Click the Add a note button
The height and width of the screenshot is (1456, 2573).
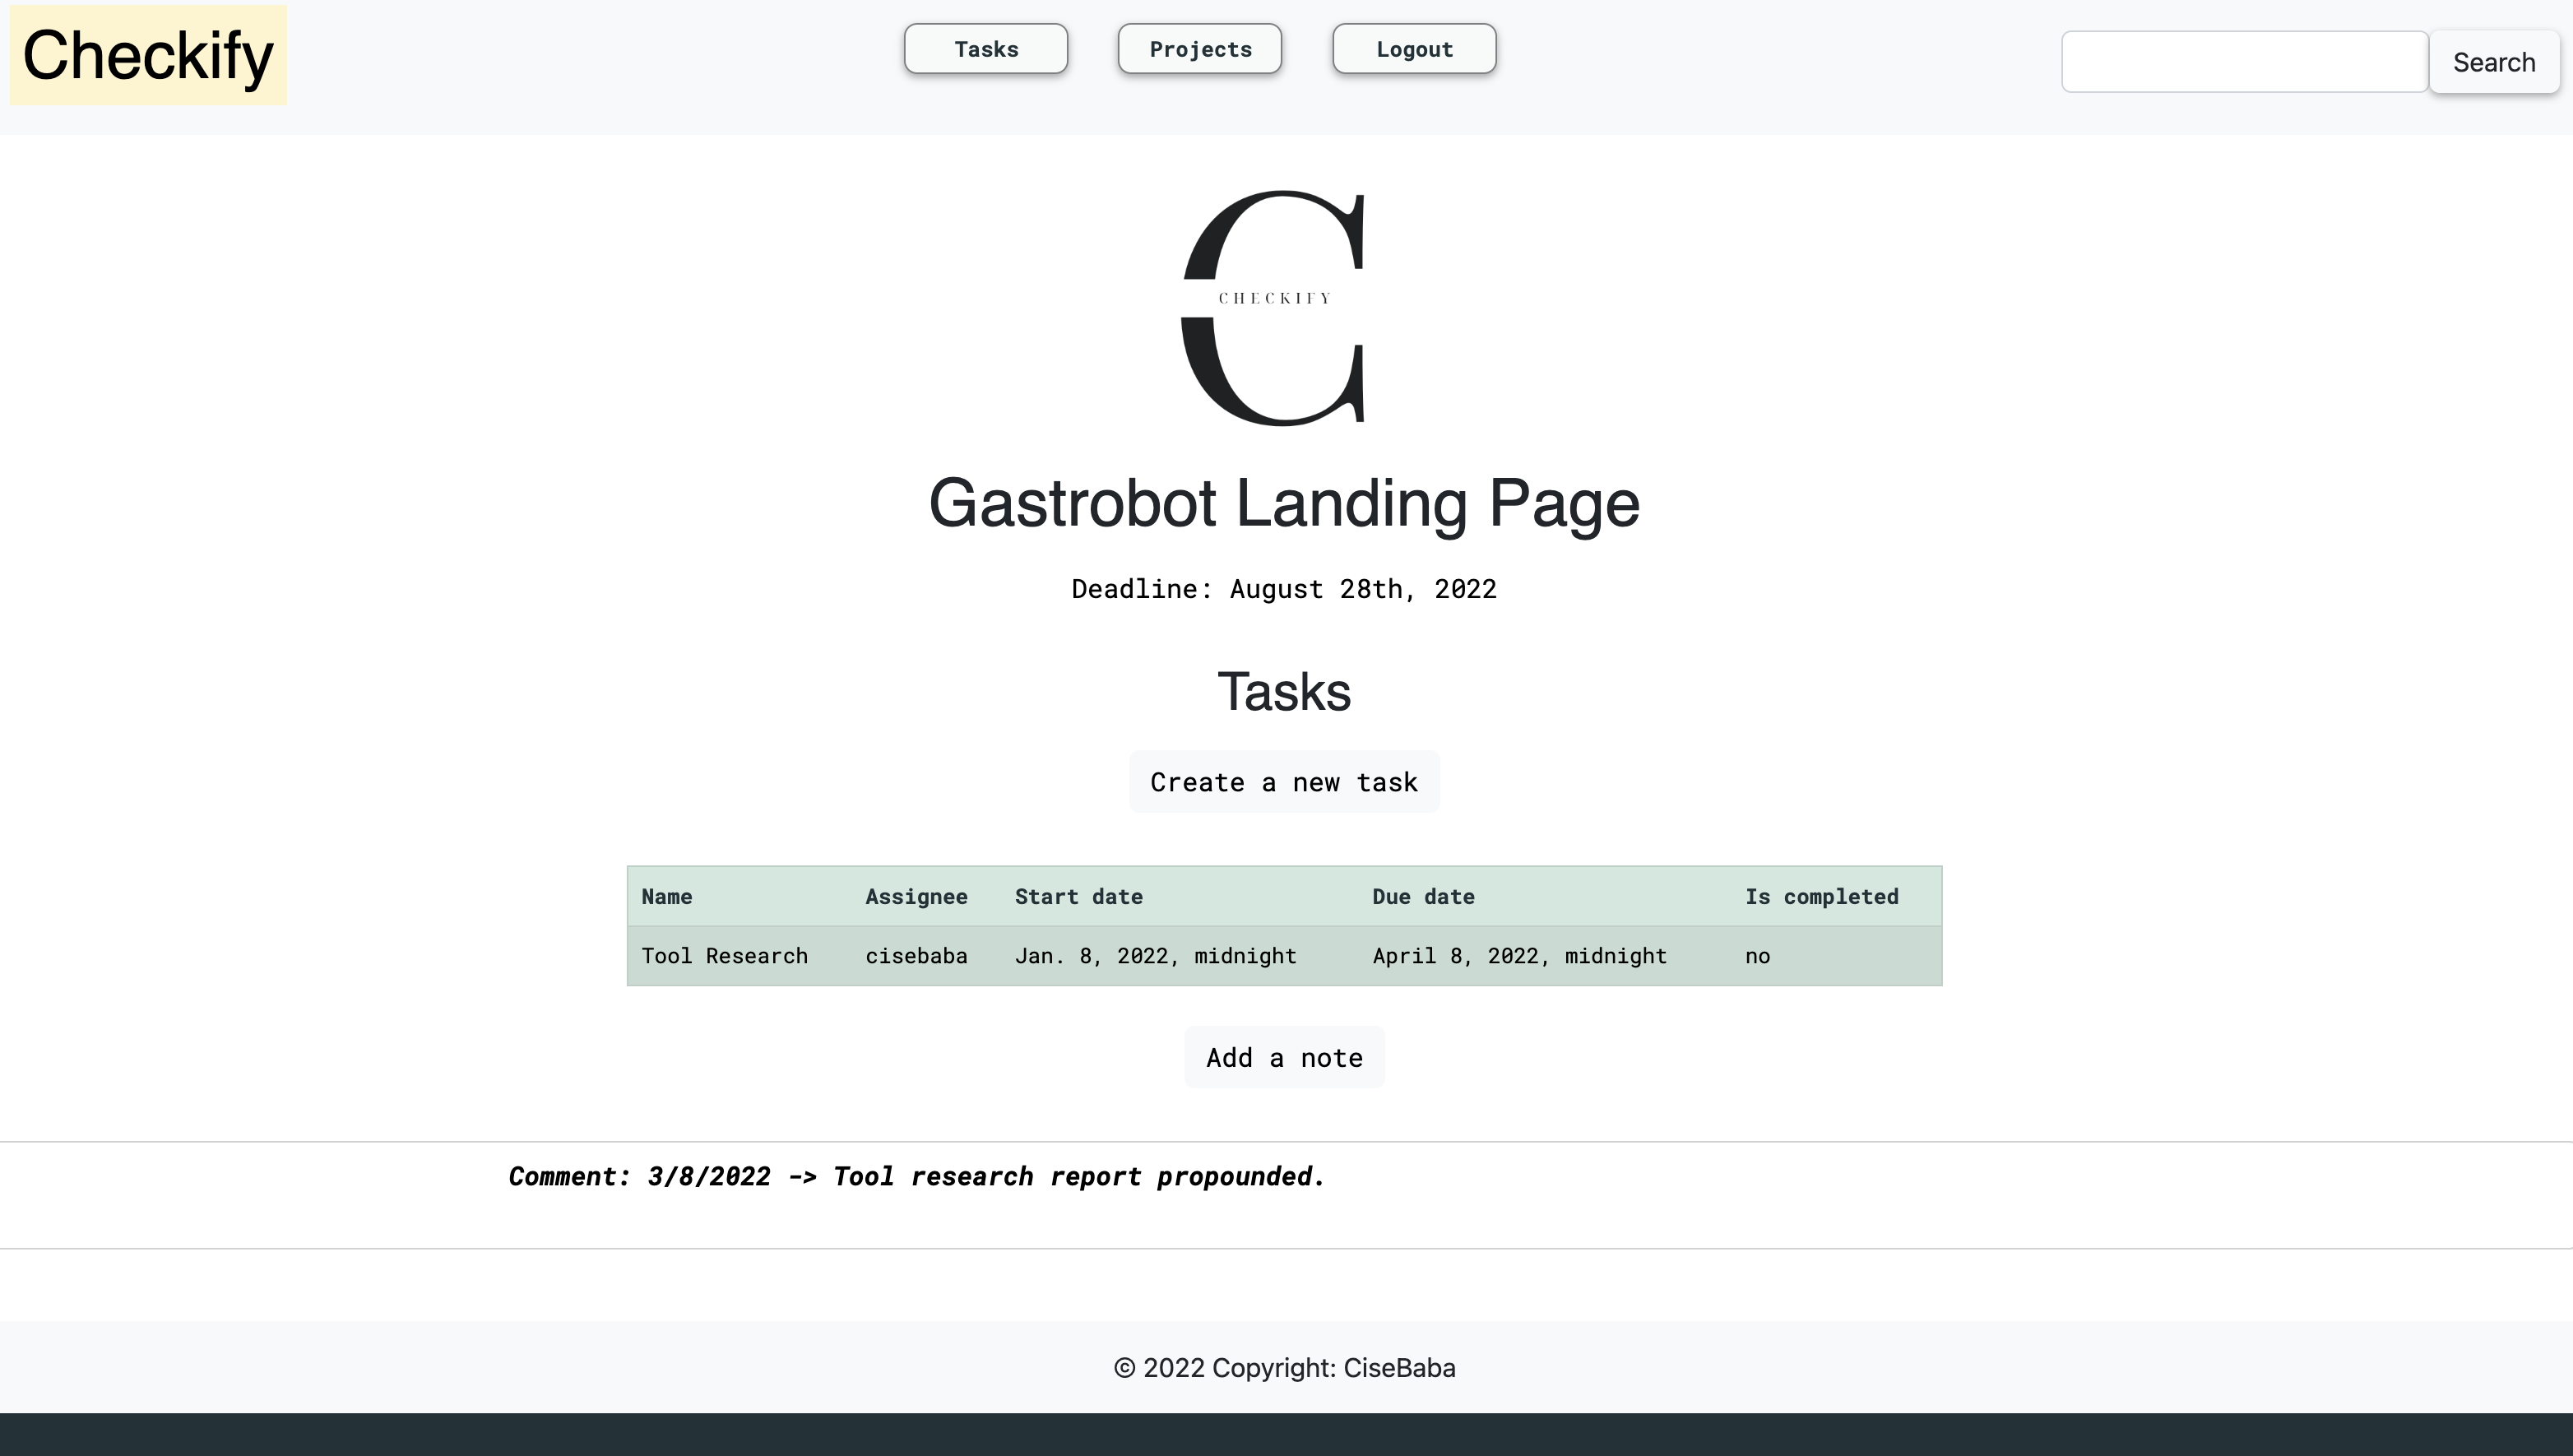tap(1283, 1058)
